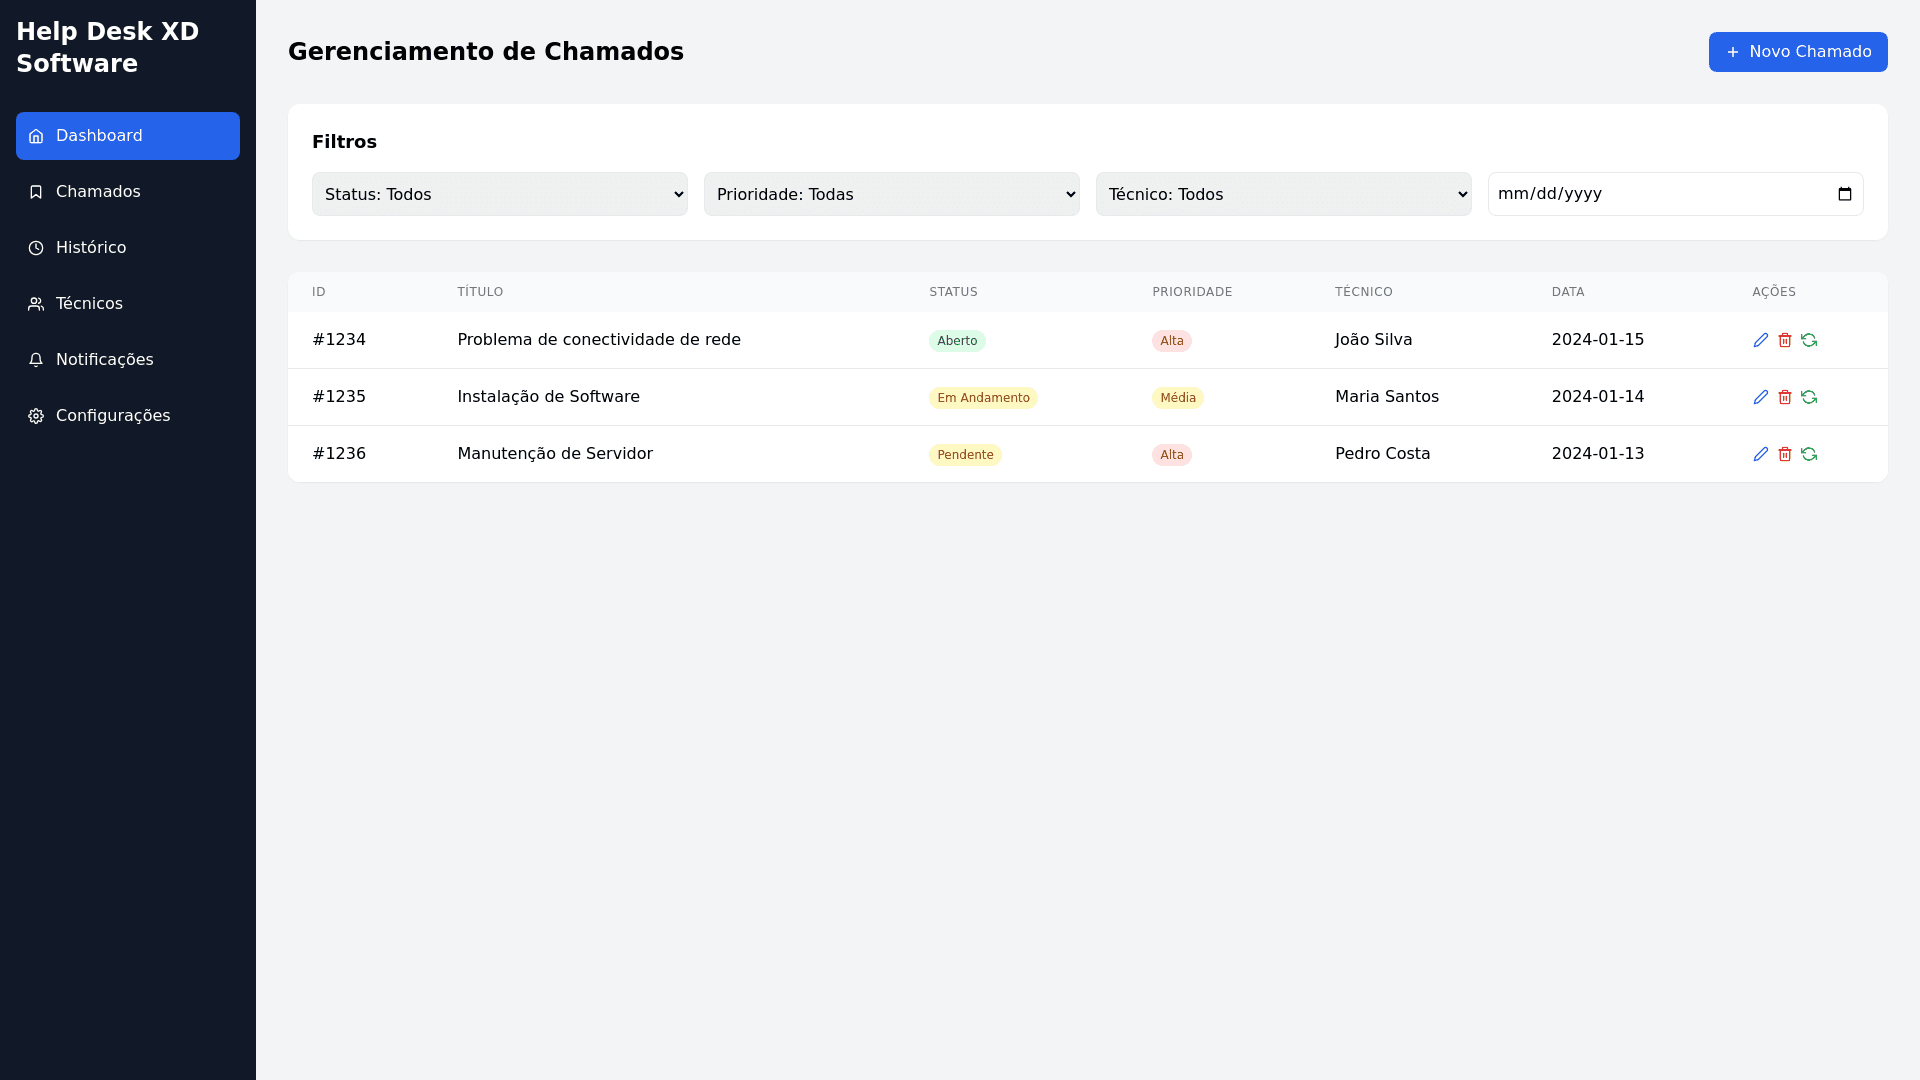Viewport: 1920px width, 1080px height.
Task: Delete ticket #1235 with trash icon
Action: click(1785, 397)
